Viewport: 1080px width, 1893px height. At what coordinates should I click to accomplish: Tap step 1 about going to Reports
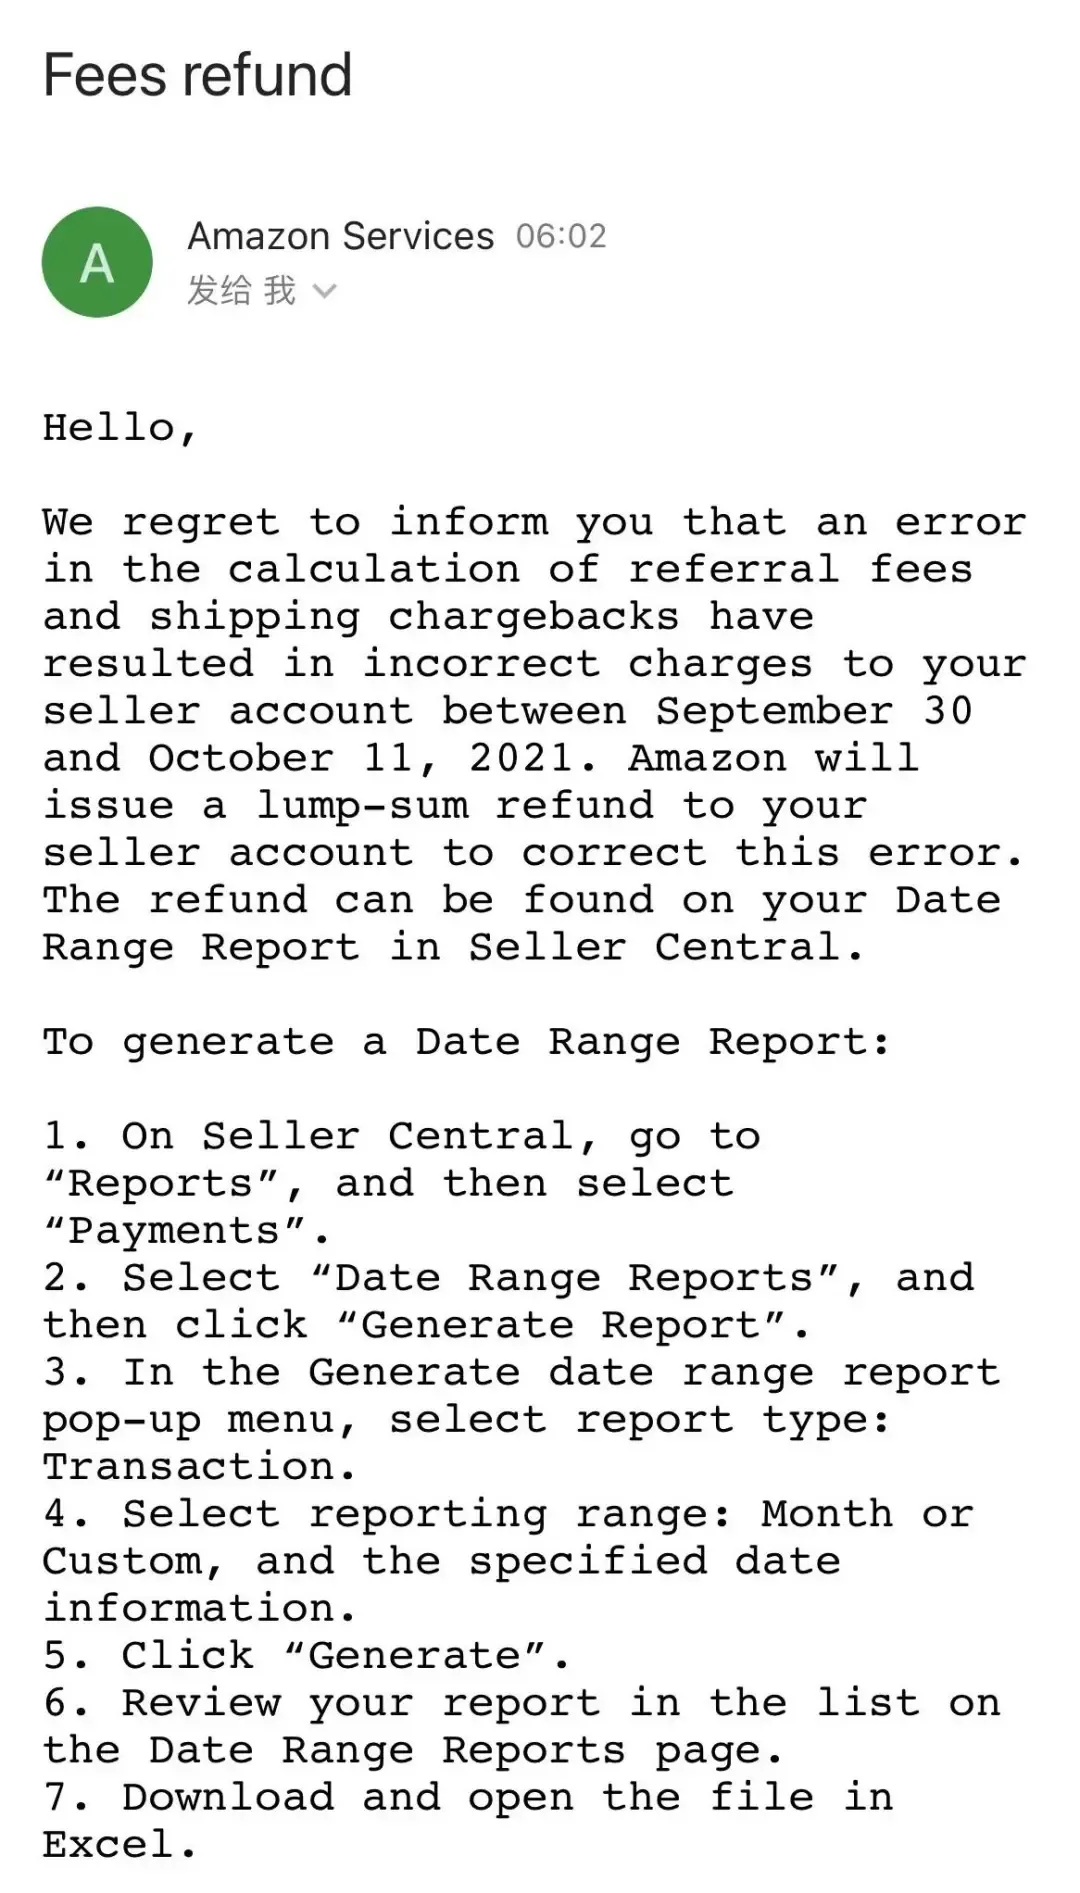tap(402, 1183)
